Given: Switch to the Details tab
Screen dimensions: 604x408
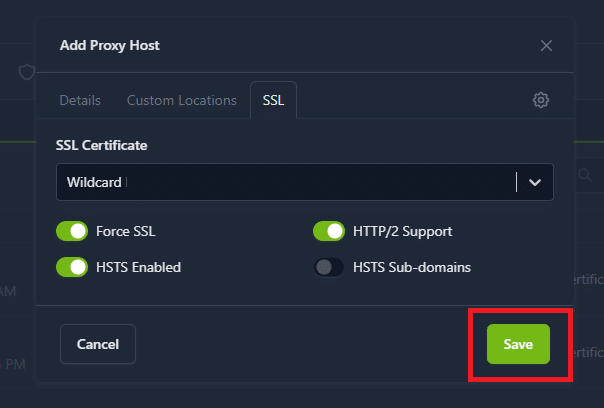Looking at the screenshot, I should [80, 100].
